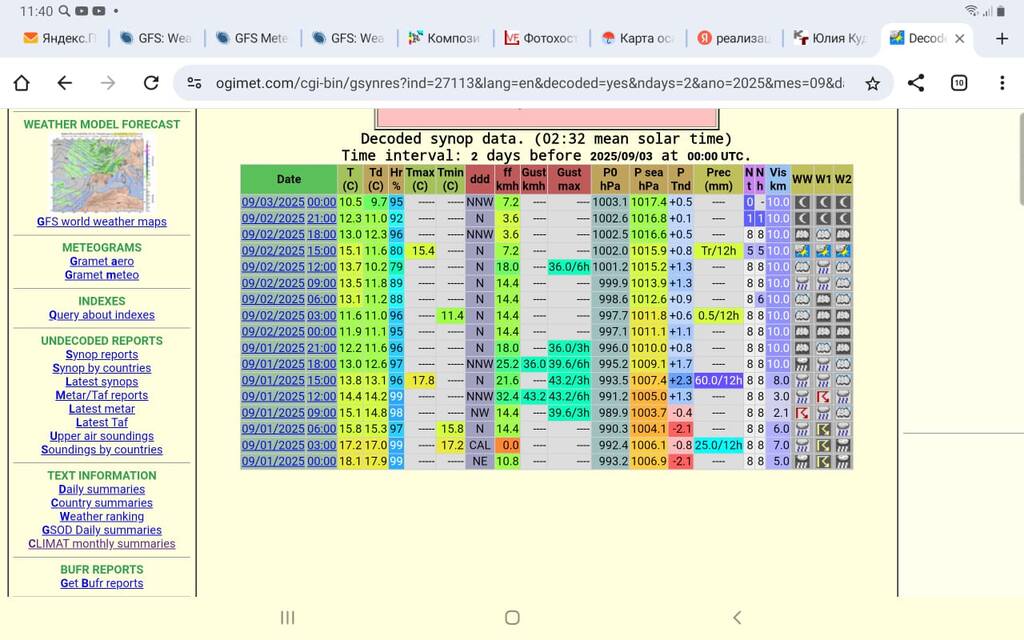Viewport: 1024px width, 640px height.
Task: Reload the page with refresh icon
Action: pyautogui.click(x=151, y=83)
